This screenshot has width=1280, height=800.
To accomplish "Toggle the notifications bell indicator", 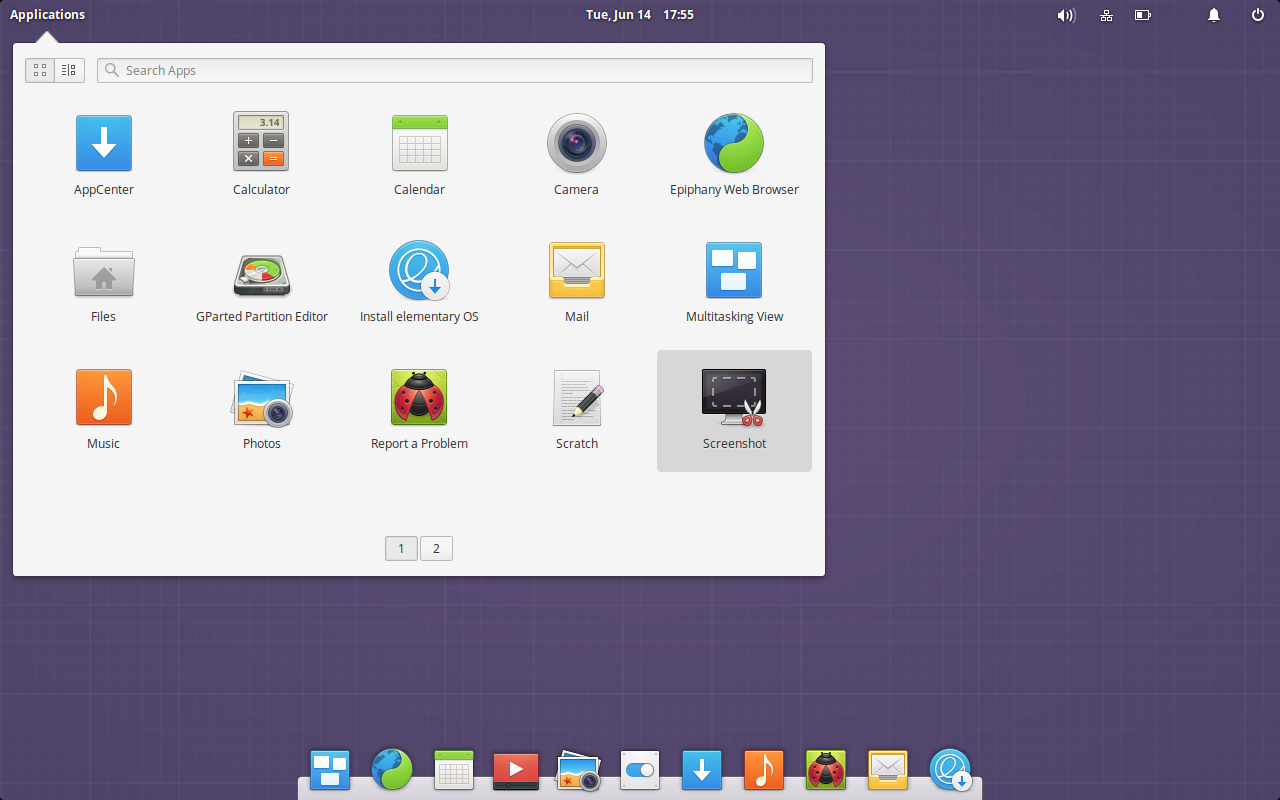I will (1213, 15).
